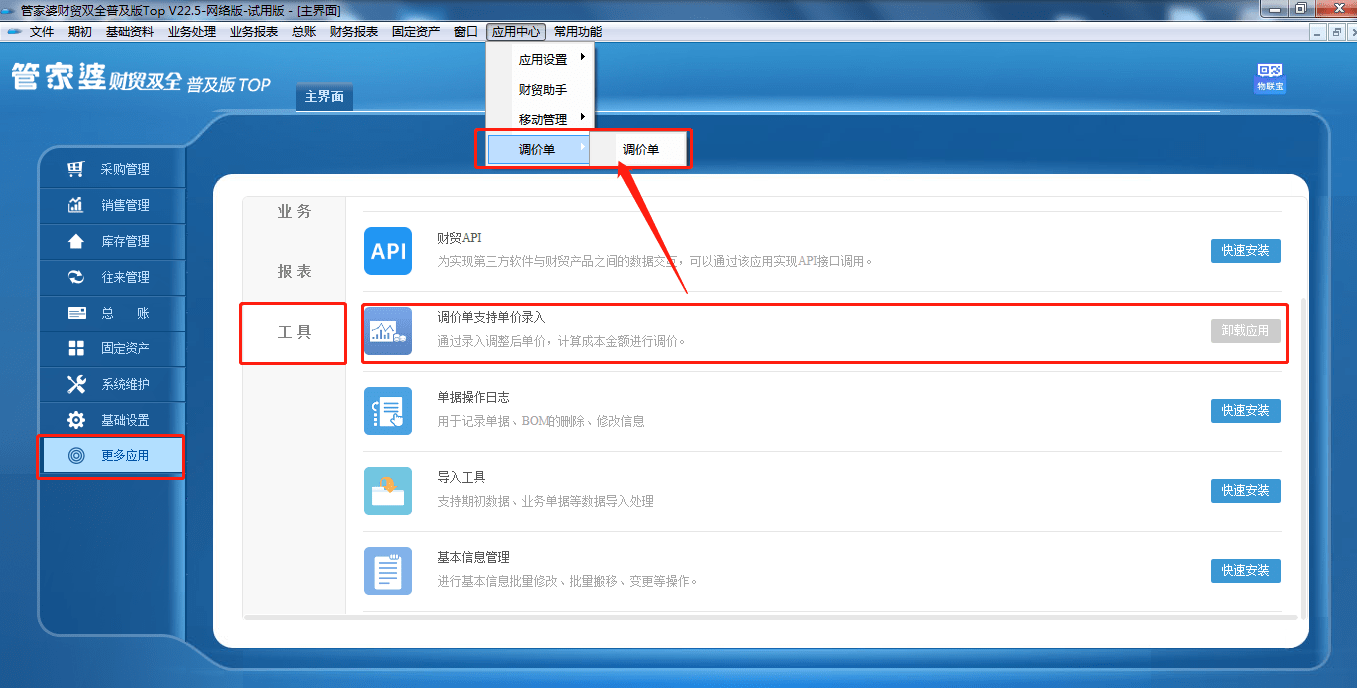Select 财贸助手 from the dropdown
The width and height of the screenshot is (1357, 688).
[x=540, y=89]
